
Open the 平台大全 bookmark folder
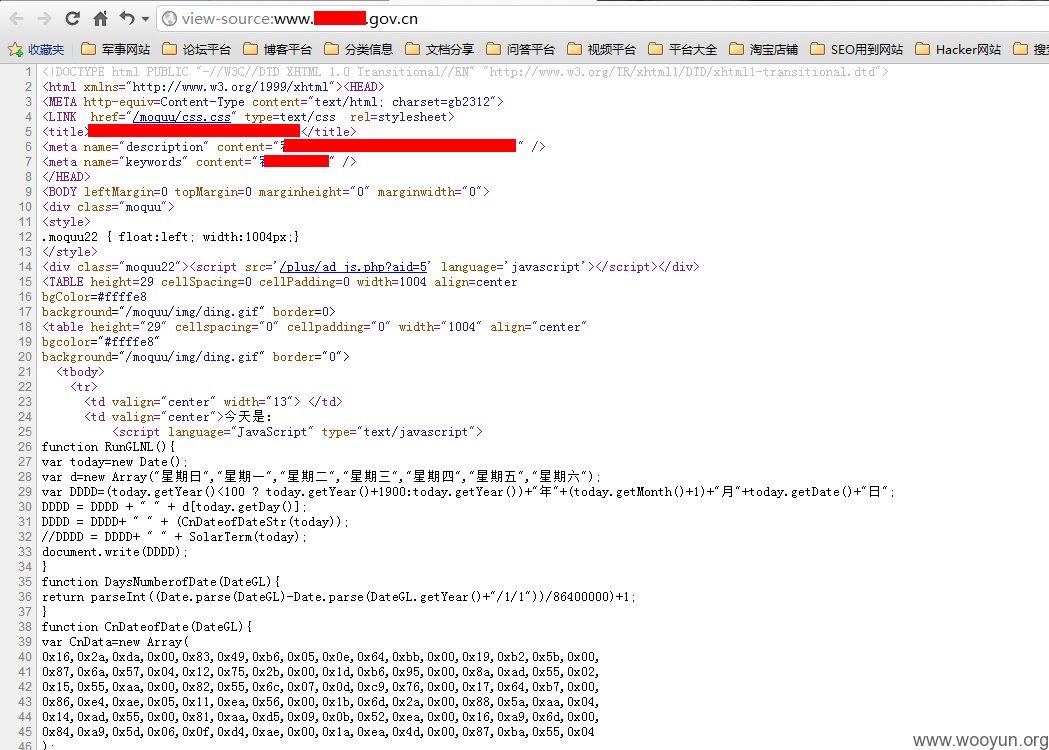point(682,50)
